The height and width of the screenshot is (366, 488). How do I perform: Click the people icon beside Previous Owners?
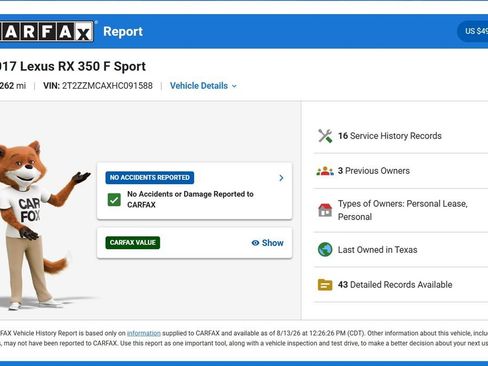click(x=325, y=171)
